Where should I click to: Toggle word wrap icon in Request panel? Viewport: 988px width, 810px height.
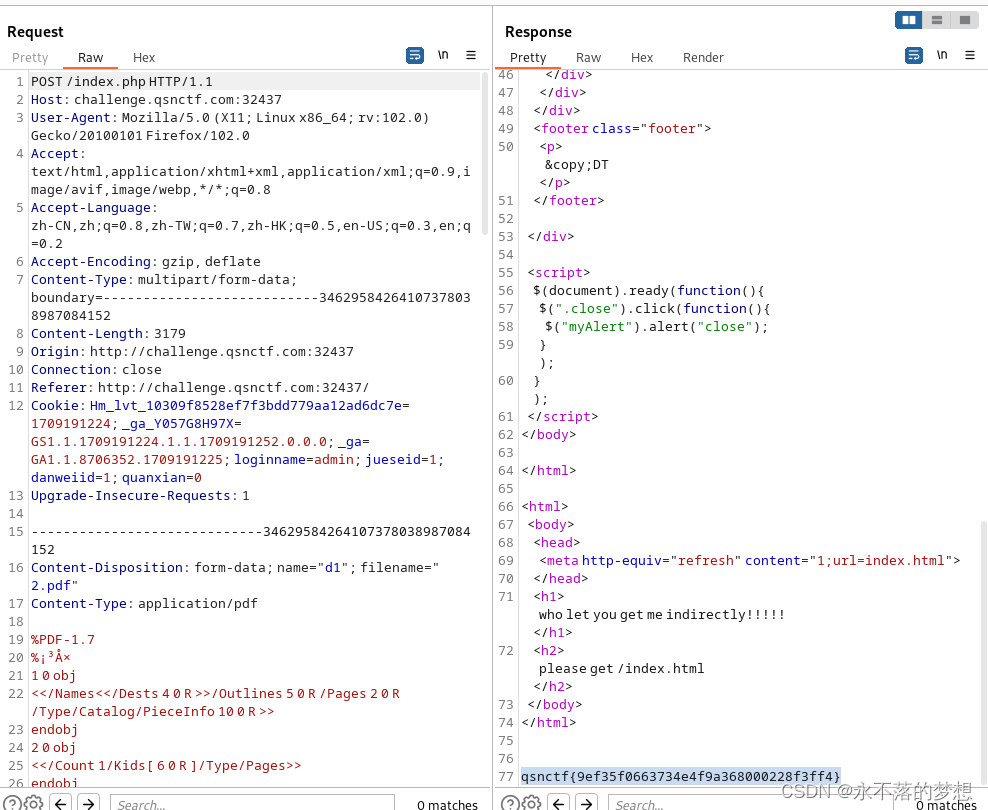point(415,55)
